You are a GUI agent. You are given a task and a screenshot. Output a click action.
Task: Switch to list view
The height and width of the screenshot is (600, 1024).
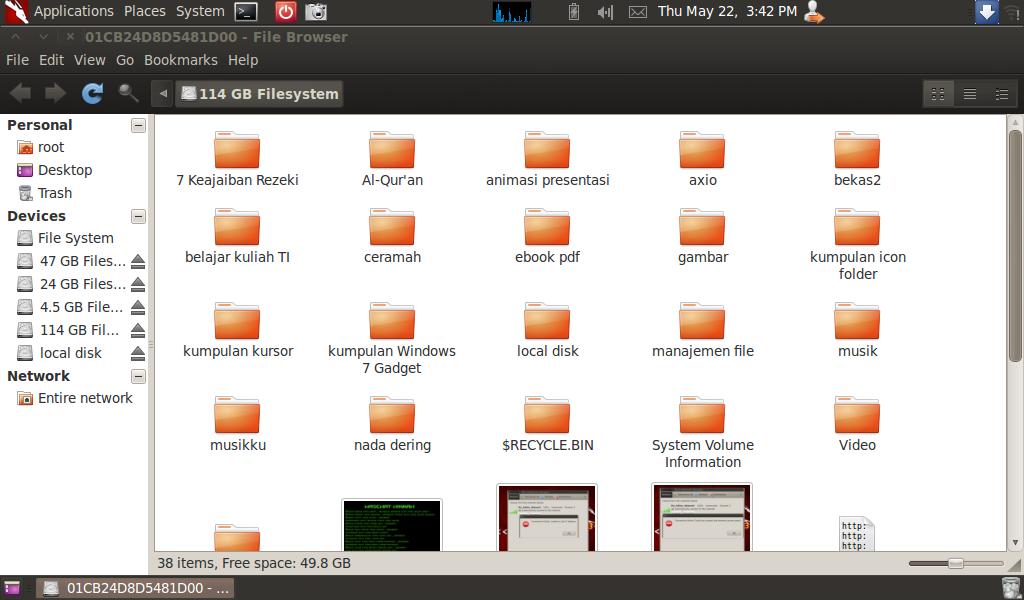970,93
